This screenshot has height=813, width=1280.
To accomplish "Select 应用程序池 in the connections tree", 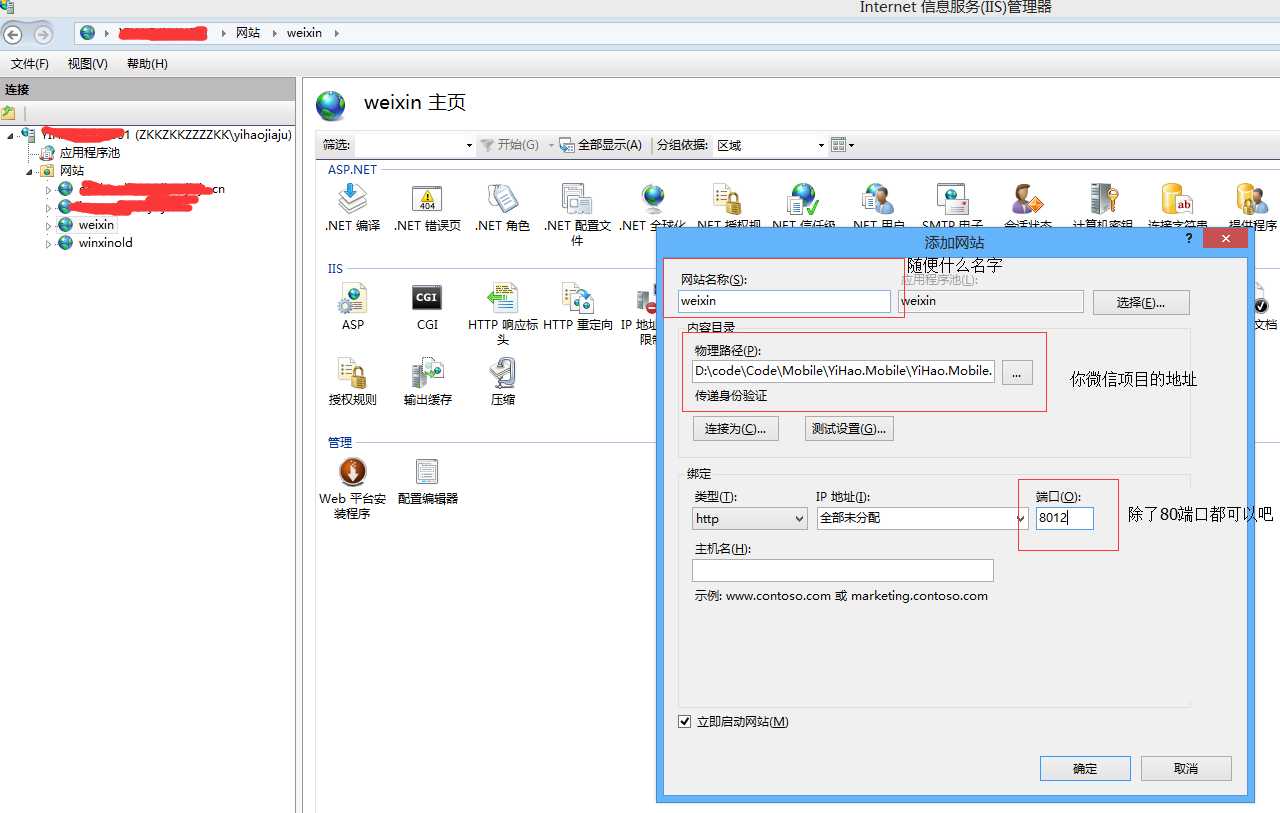I will 89,153.
